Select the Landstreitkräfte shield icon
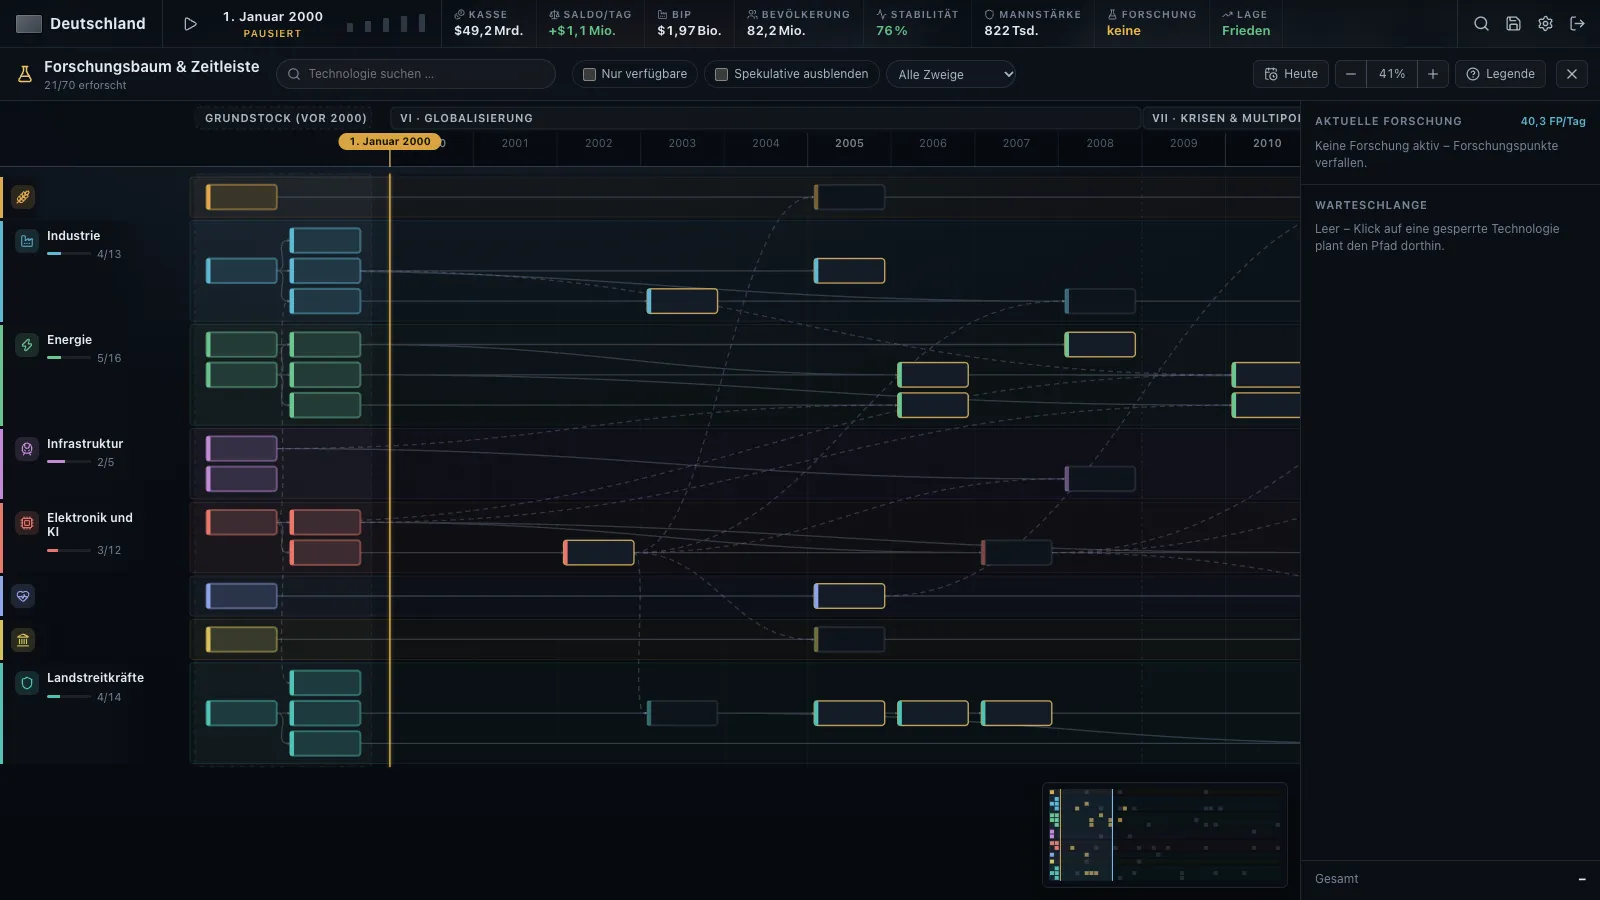This screenshot has width=1600, height=900. [27, 683]
